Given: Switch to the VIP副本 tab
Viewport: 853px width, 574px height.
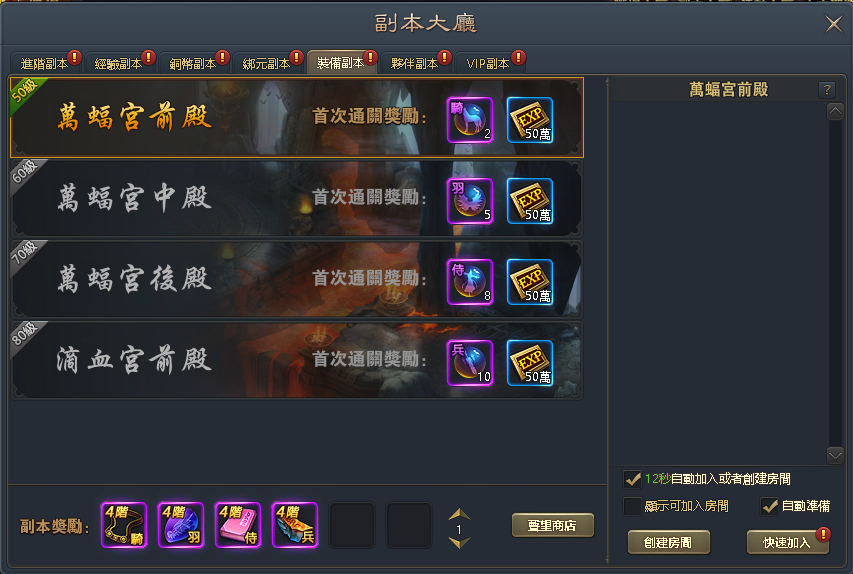Looking at the screenshot, I should pos(490,63).
